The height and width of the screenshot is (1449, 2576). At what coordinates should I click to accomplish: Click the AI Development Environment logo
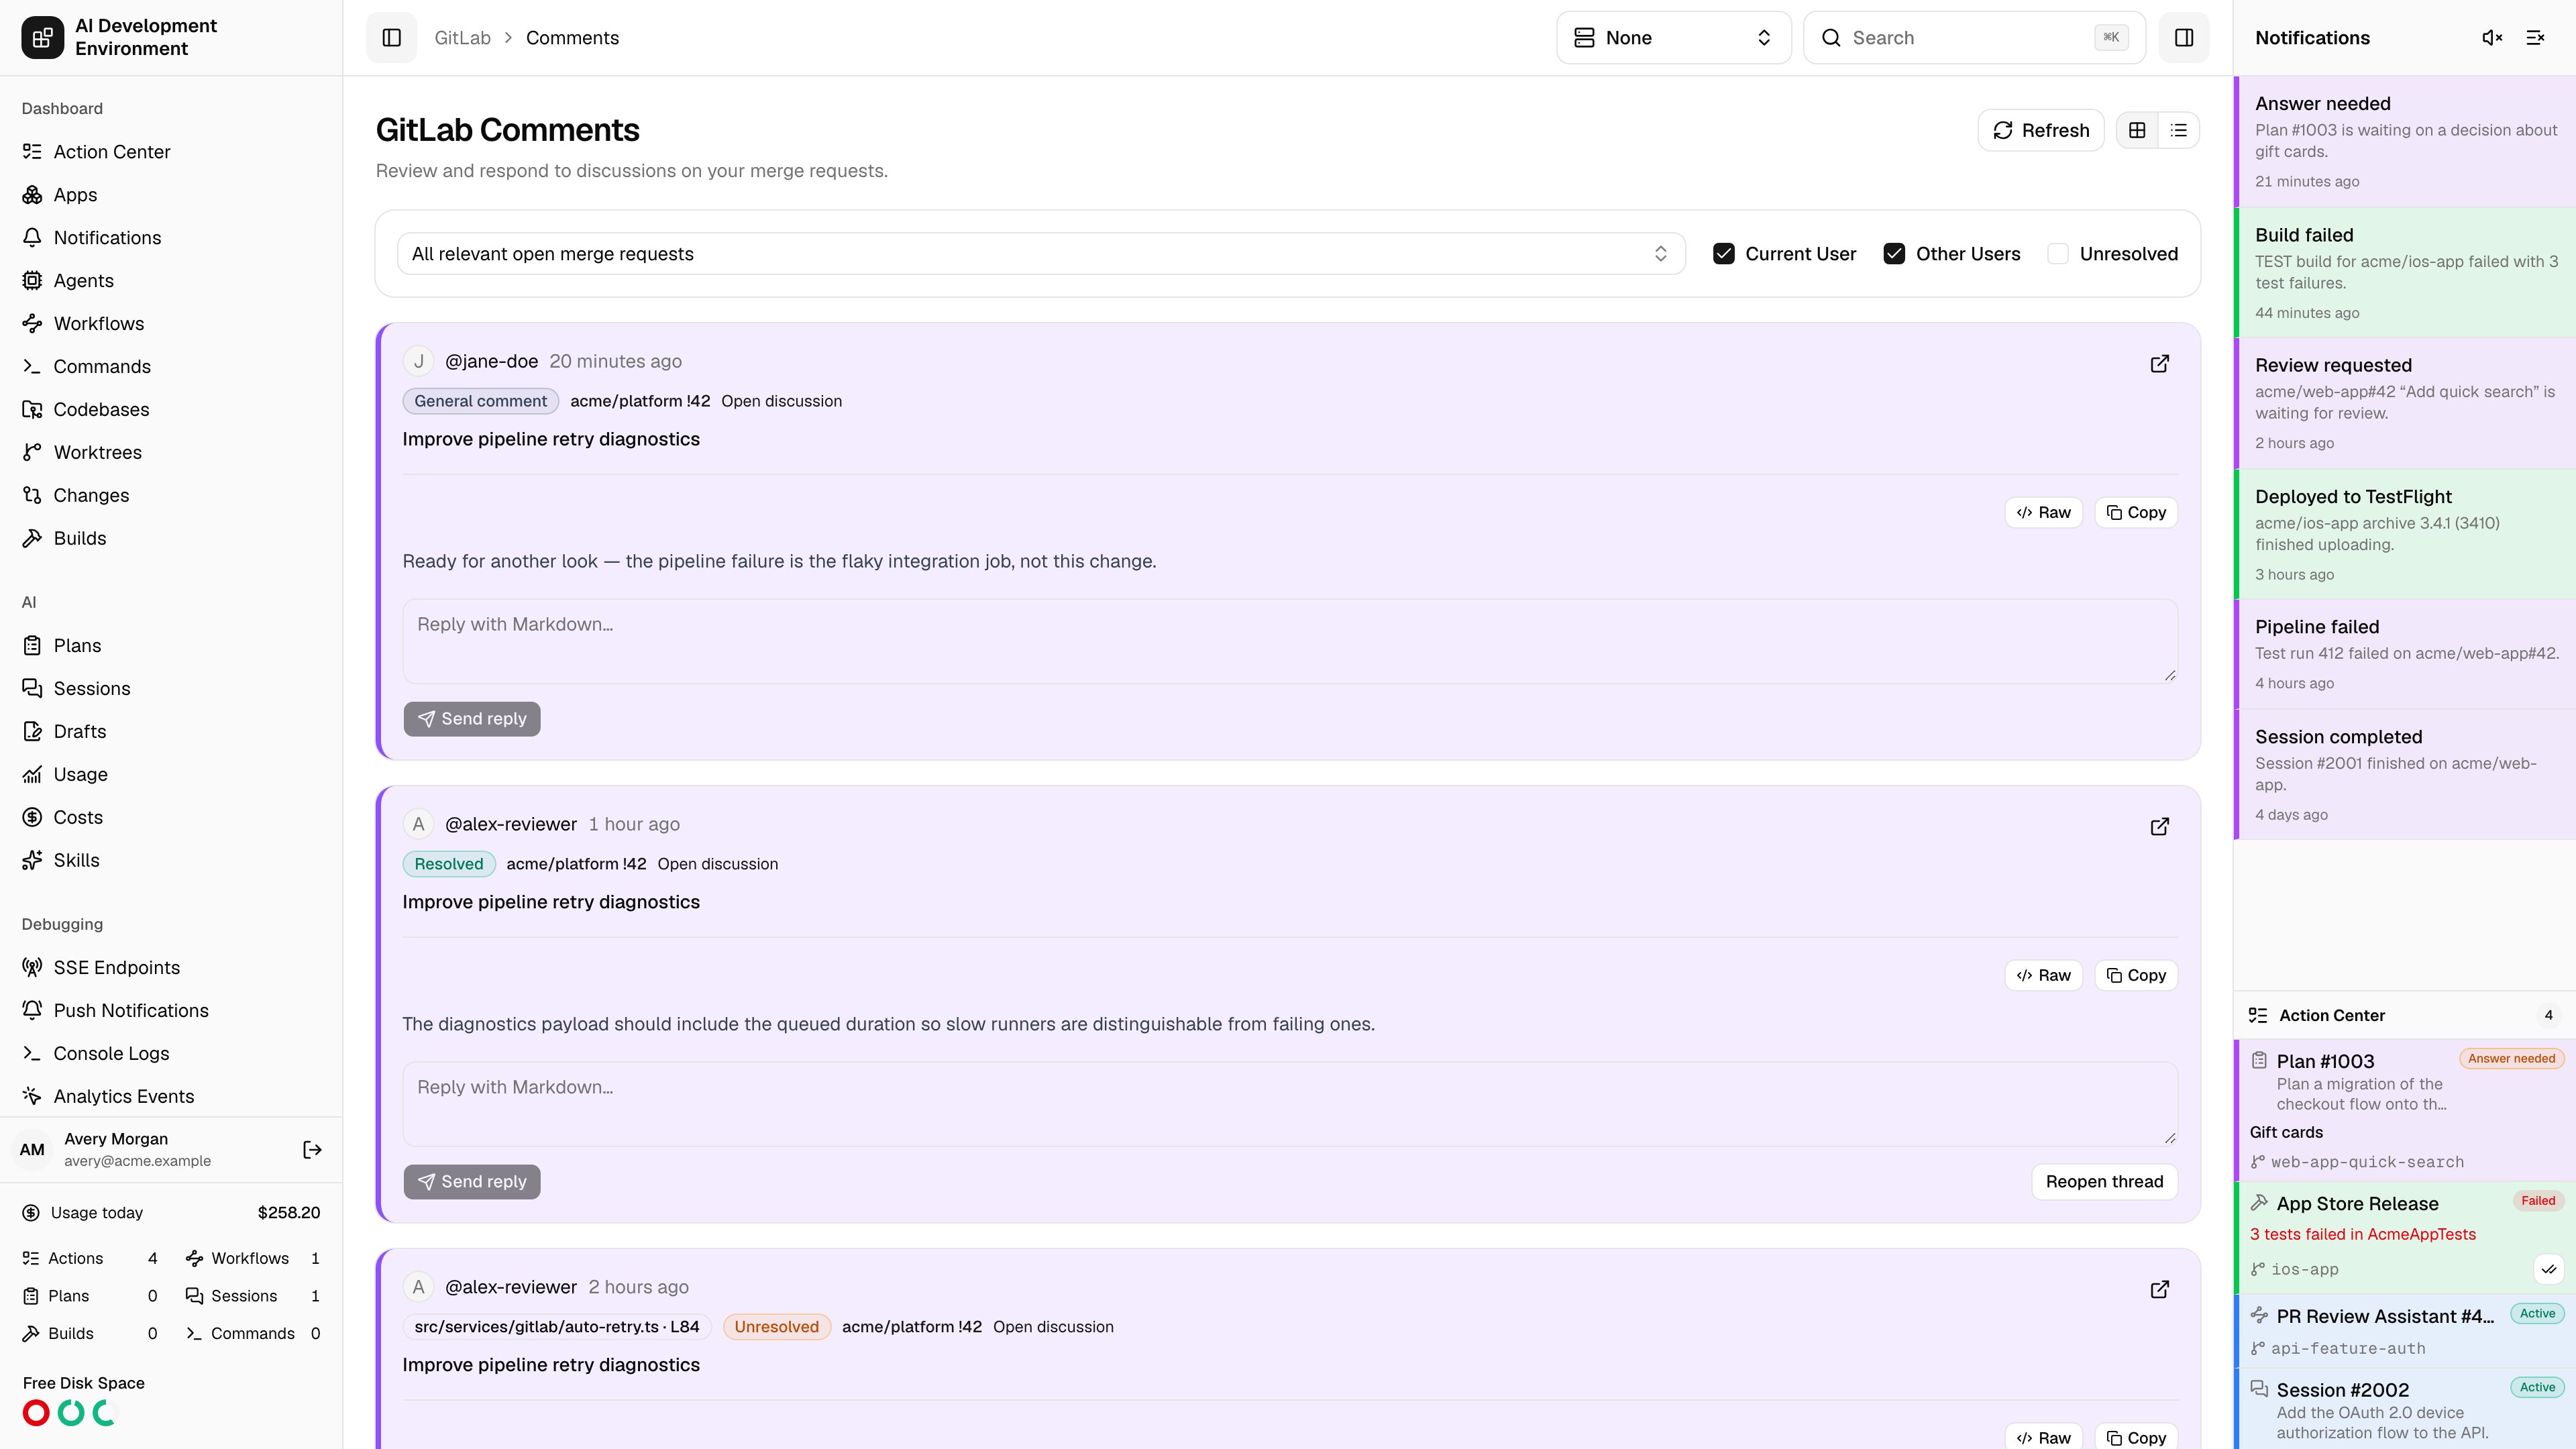click(42, 38)
